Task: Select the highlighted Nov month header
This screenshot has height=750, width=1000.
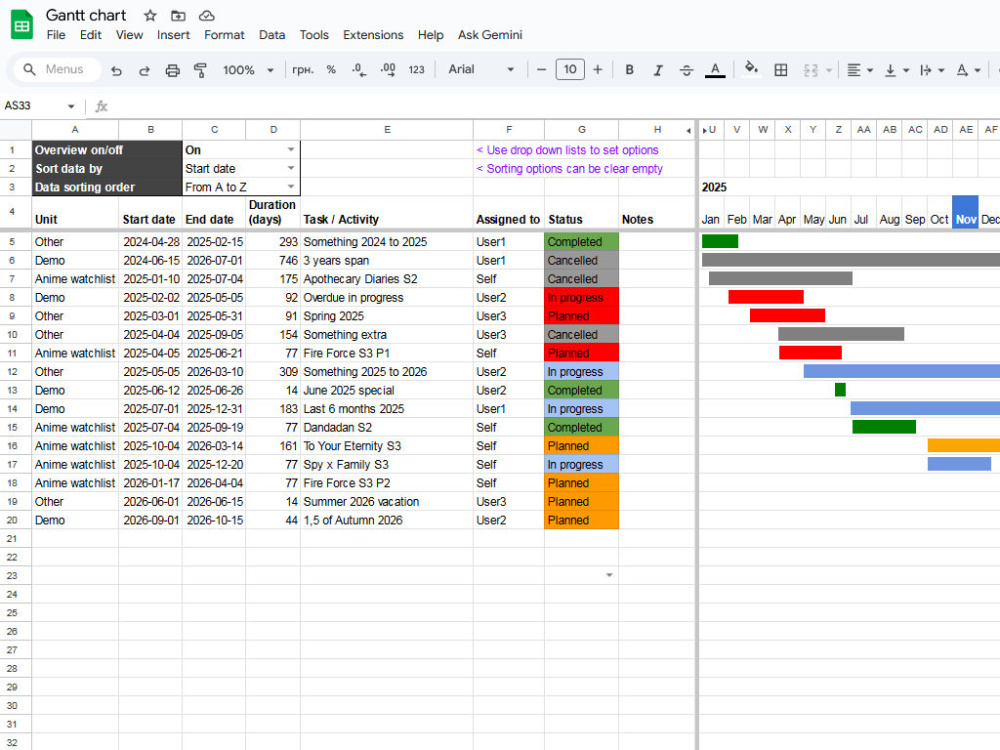Action: pyautogui.click(x=965, y=212)
